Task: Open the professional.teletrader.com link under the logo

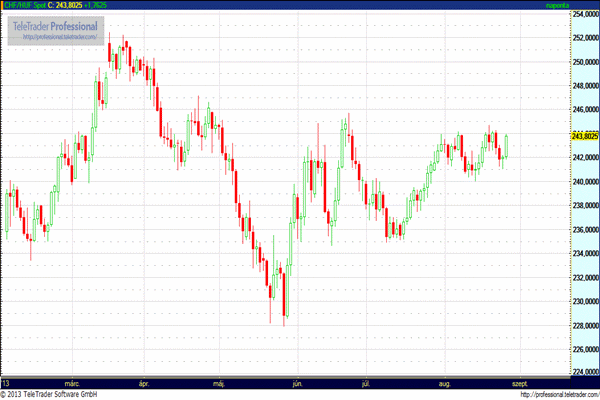Action: click(57, 37)
